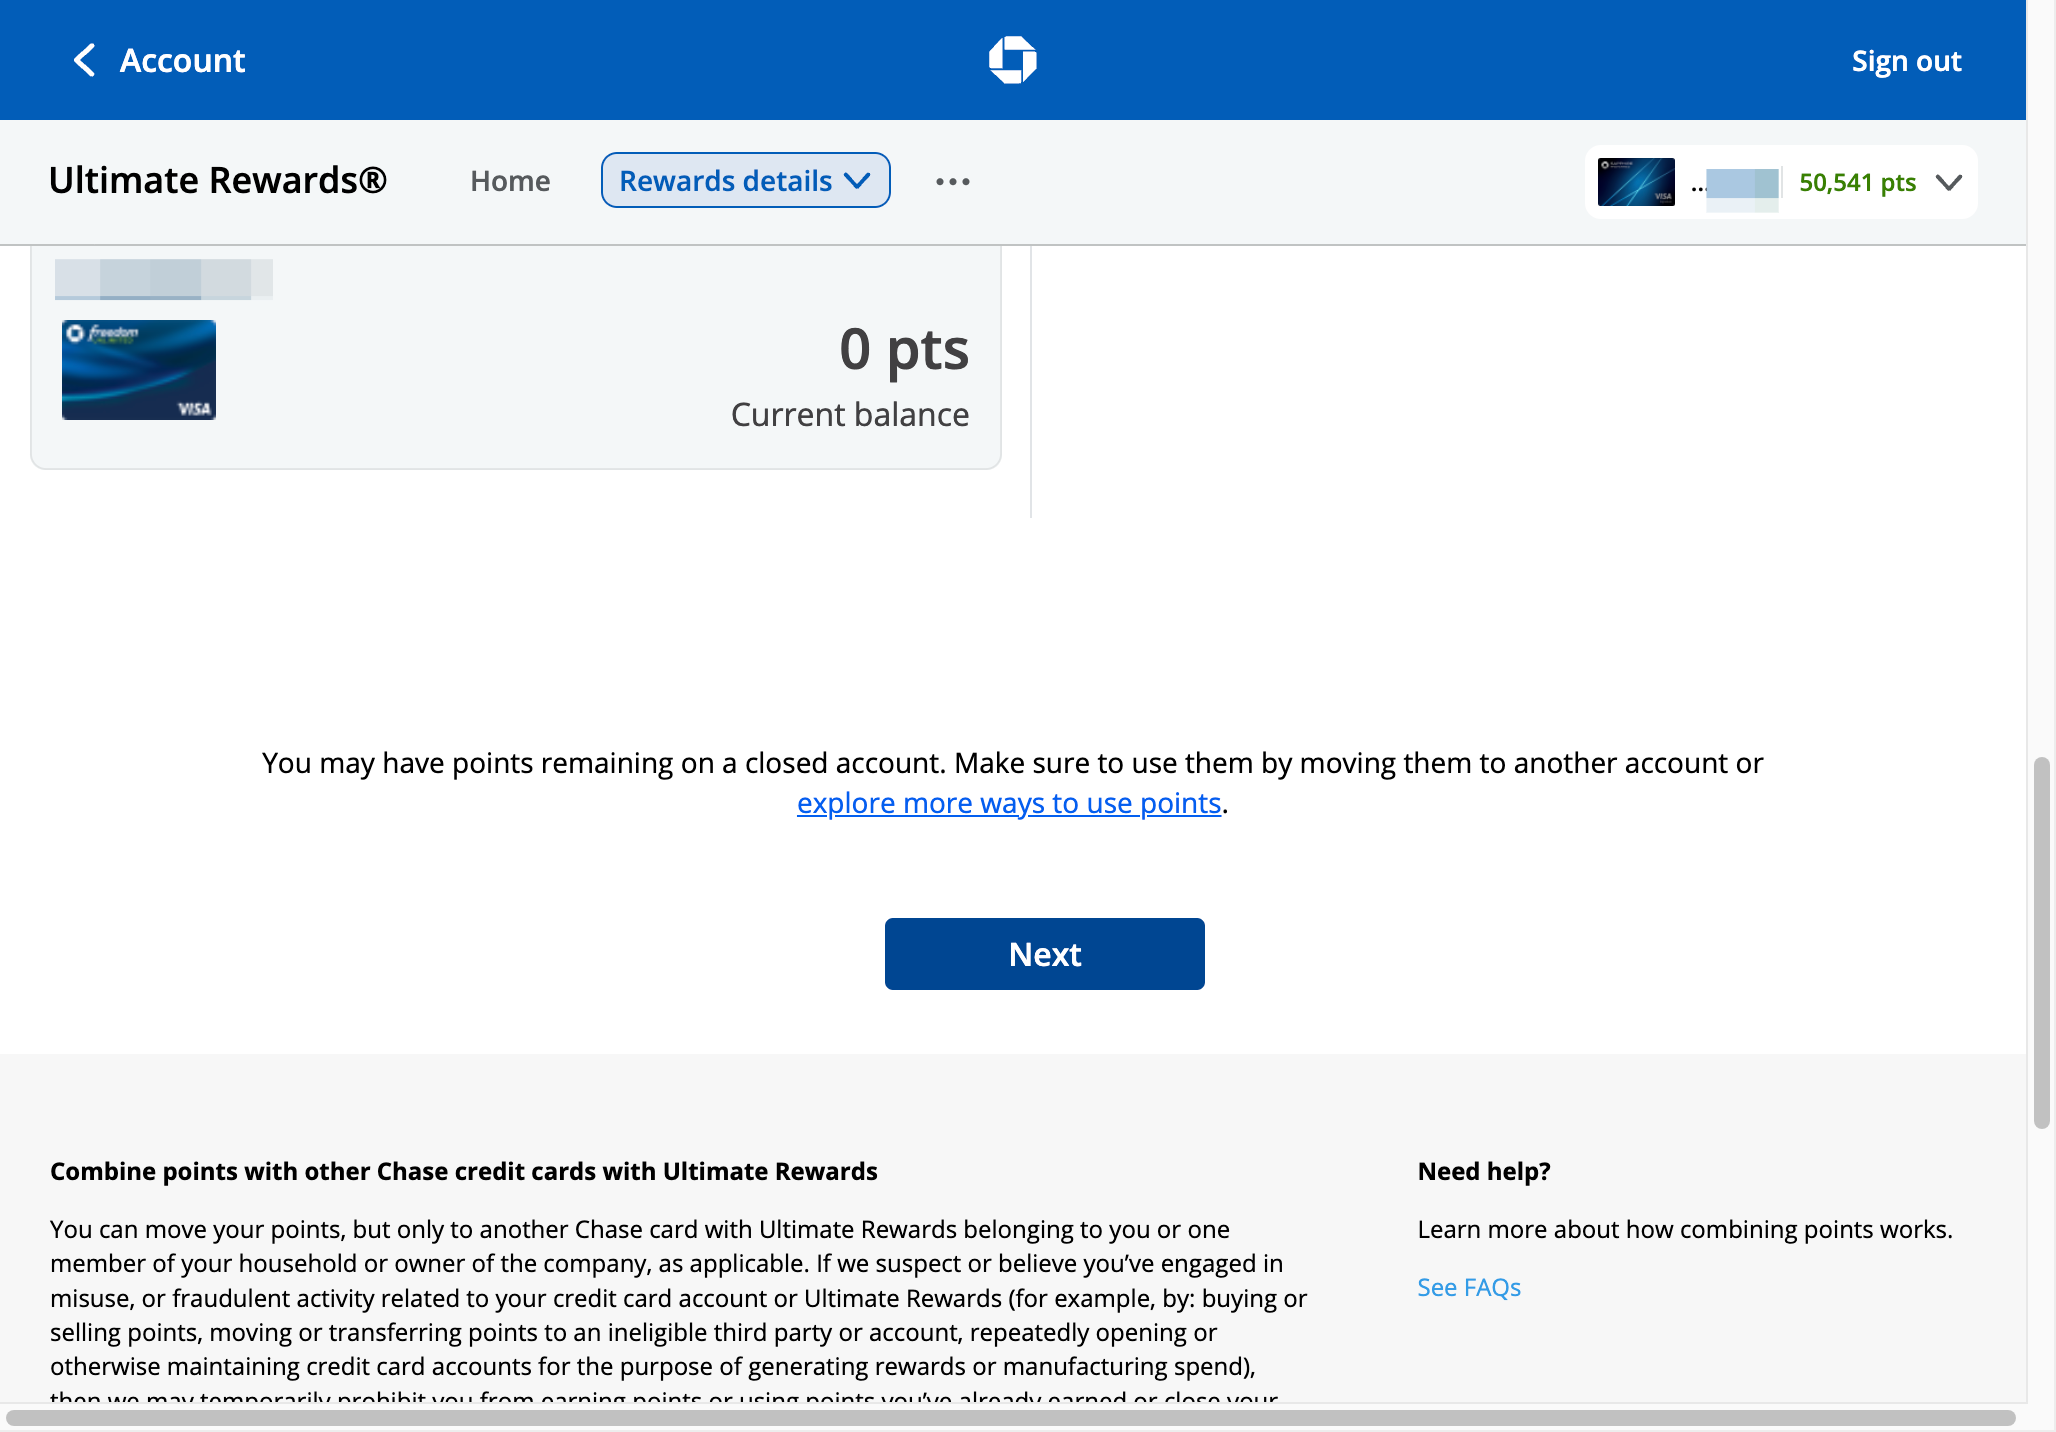Click Learn more about how combining points works
This screenshot has width=2056, height=1432.
coord(1685,1229)
